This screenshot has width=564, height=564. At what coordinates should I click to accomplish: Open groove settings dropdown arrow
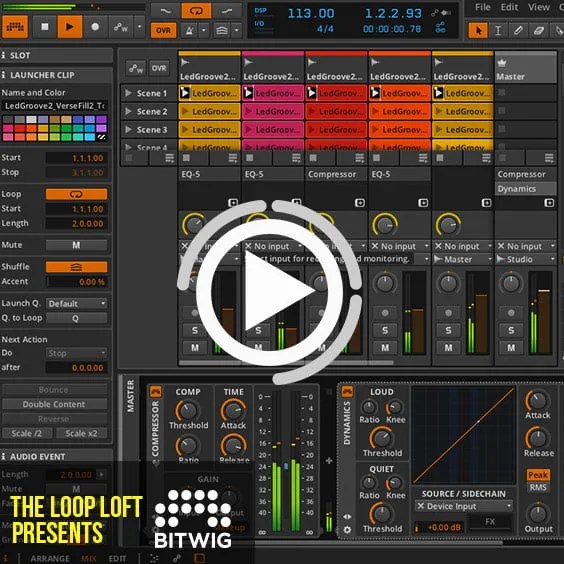pos(237,31)
